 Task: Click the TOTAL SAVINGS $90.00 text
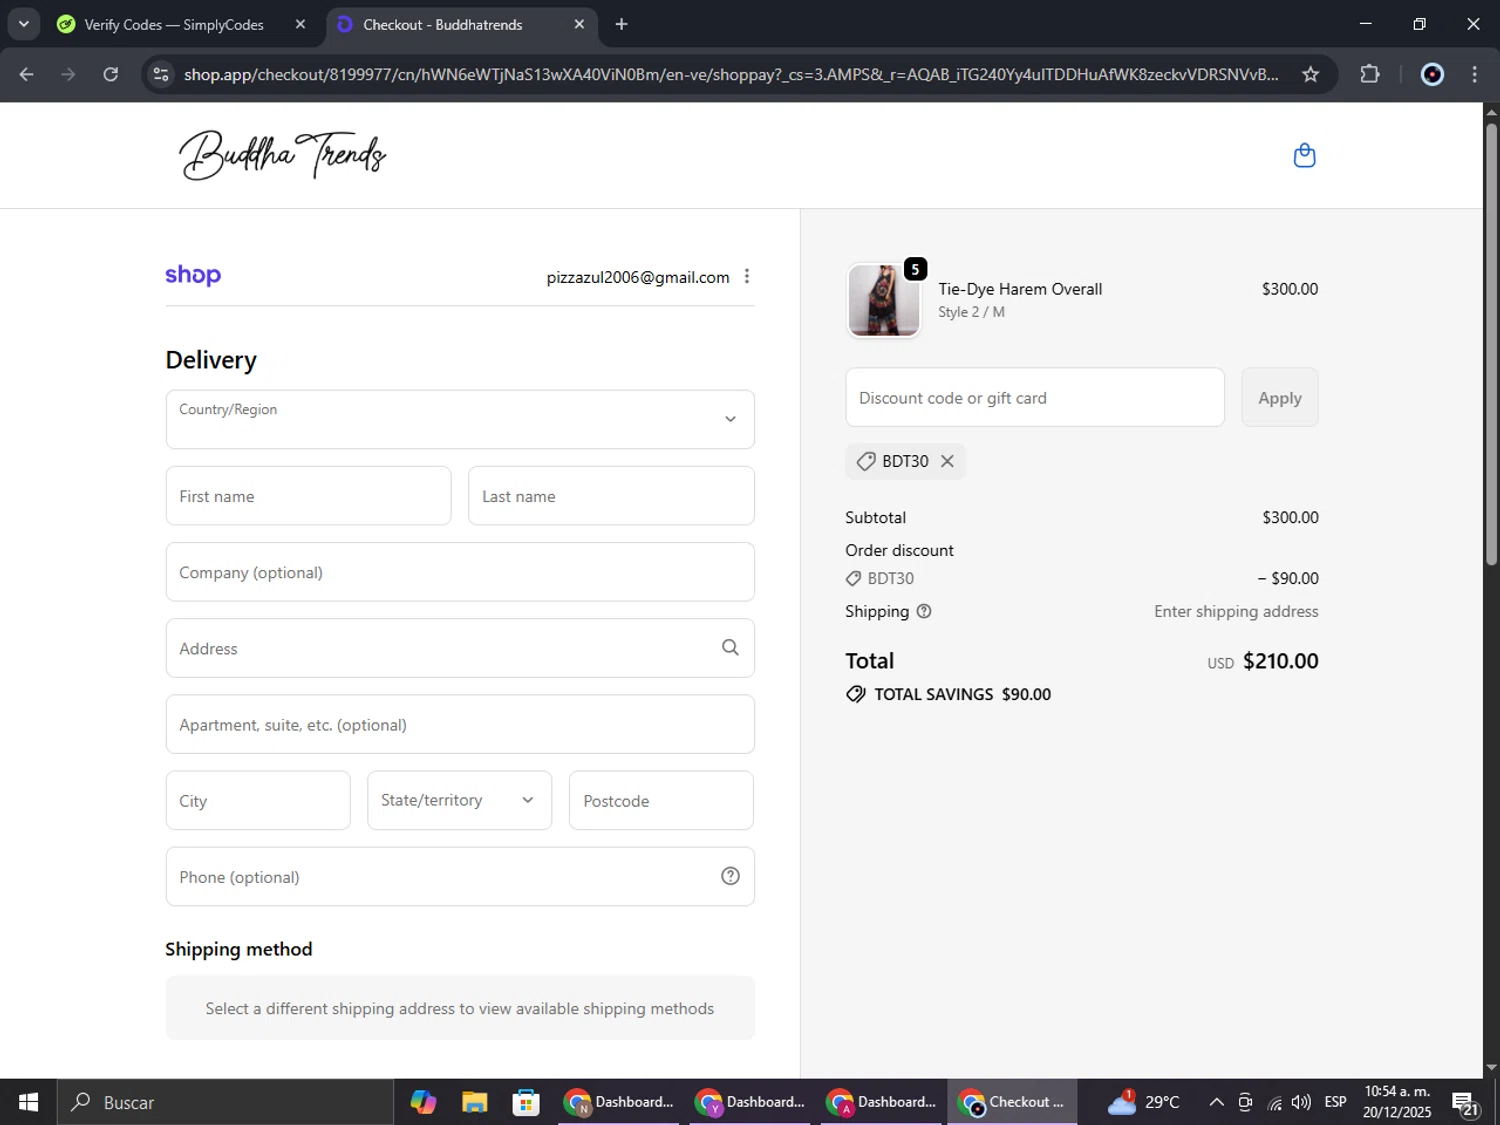click(962, 694)
